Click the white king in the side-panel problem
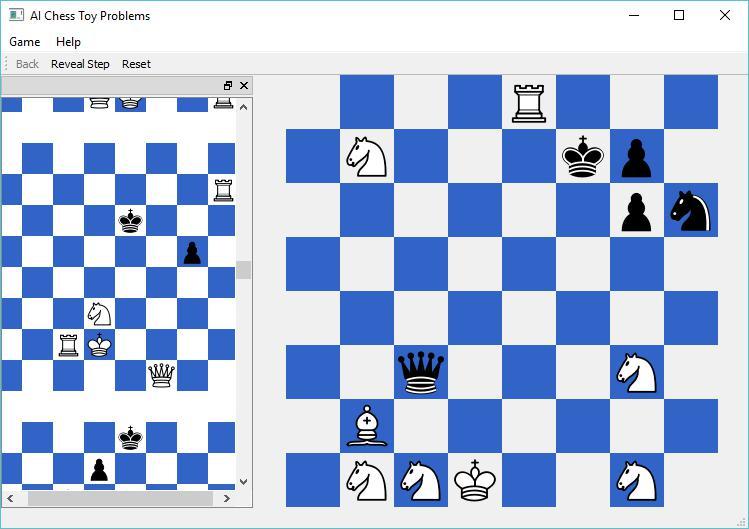 click(99, 345)
